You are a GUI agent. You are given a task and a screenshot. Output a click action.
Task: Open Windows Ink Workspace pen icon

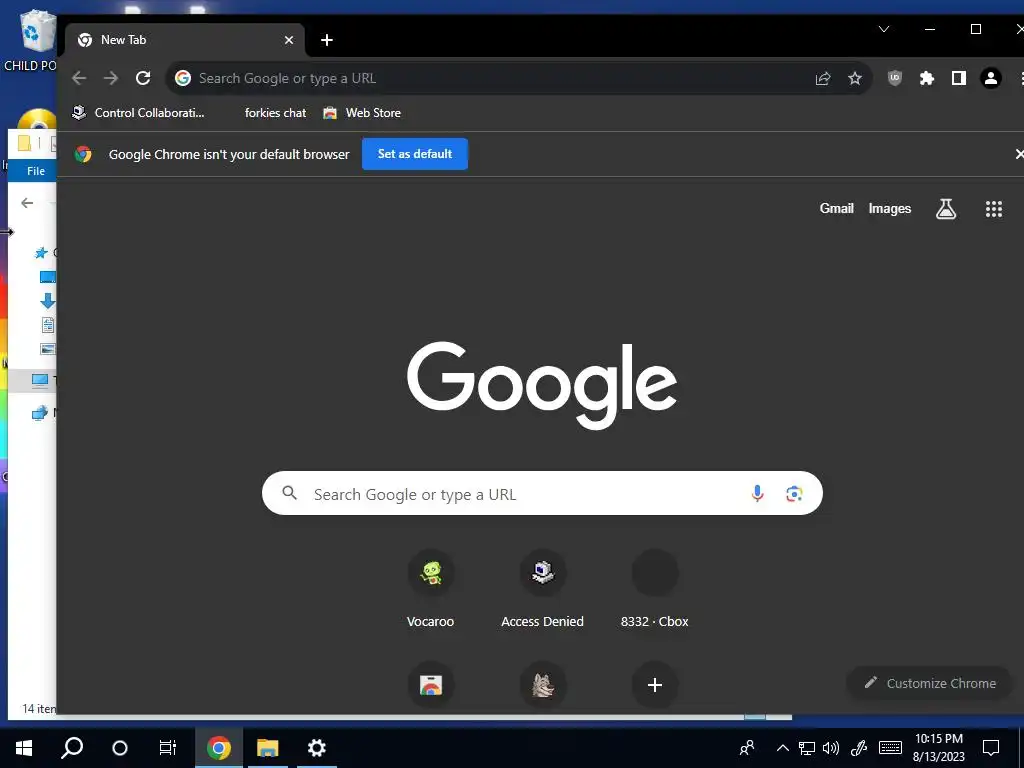click(x=859, y=748)
